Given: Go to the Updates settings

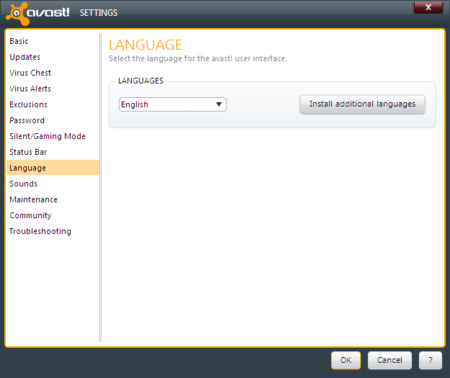Looking at the screenshot, I should pyautogui.click(x=53, y=57).
